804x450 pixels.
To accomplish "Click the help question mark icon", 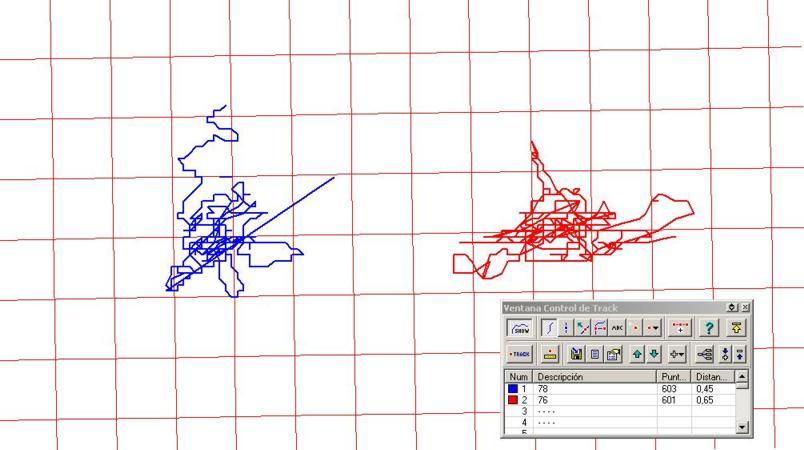I will [x=709, y=328].
